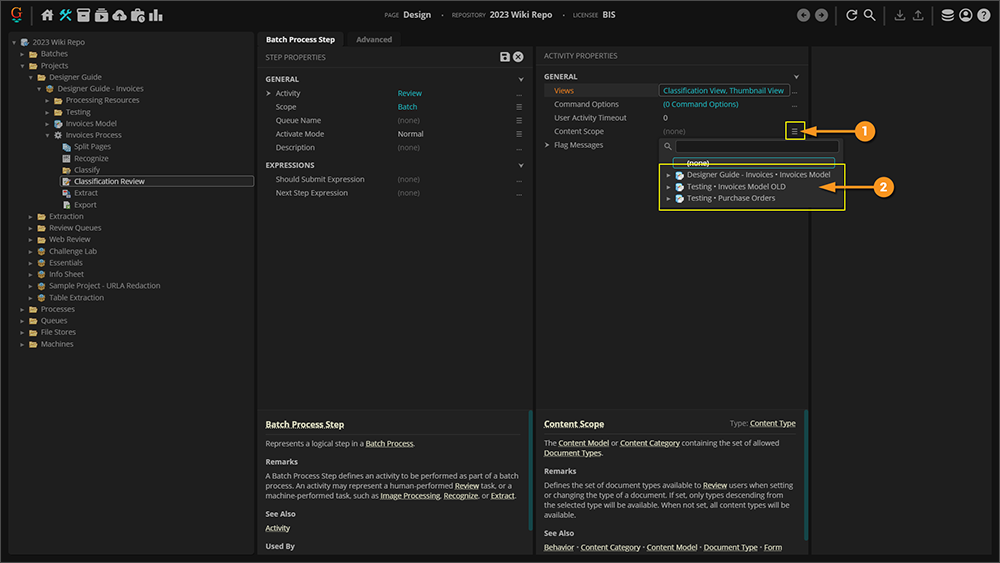Open the Design tools page icon
The width and height of the screenshot is (1000, 563).
[66, 15]
